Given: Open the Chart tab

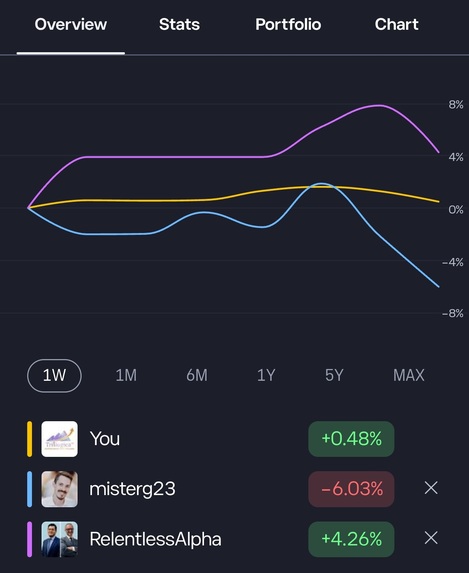Looking at the screenshot, I should click(x=397, y=24).
